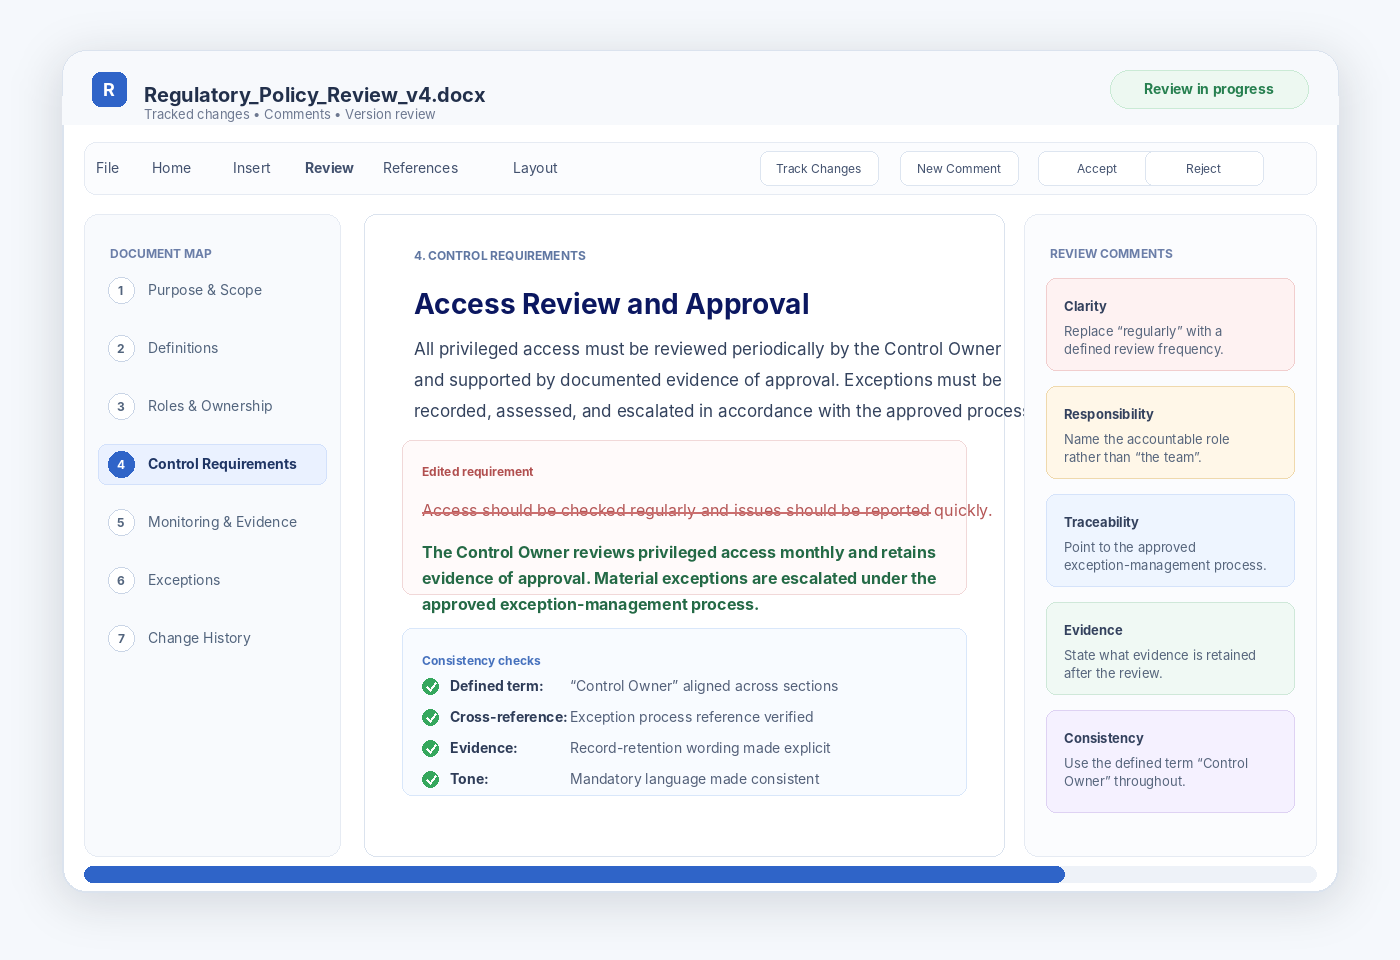Click the Review in progress status badge
The width and height of the screenshot is (1400, 960).
pos(1209,89)
